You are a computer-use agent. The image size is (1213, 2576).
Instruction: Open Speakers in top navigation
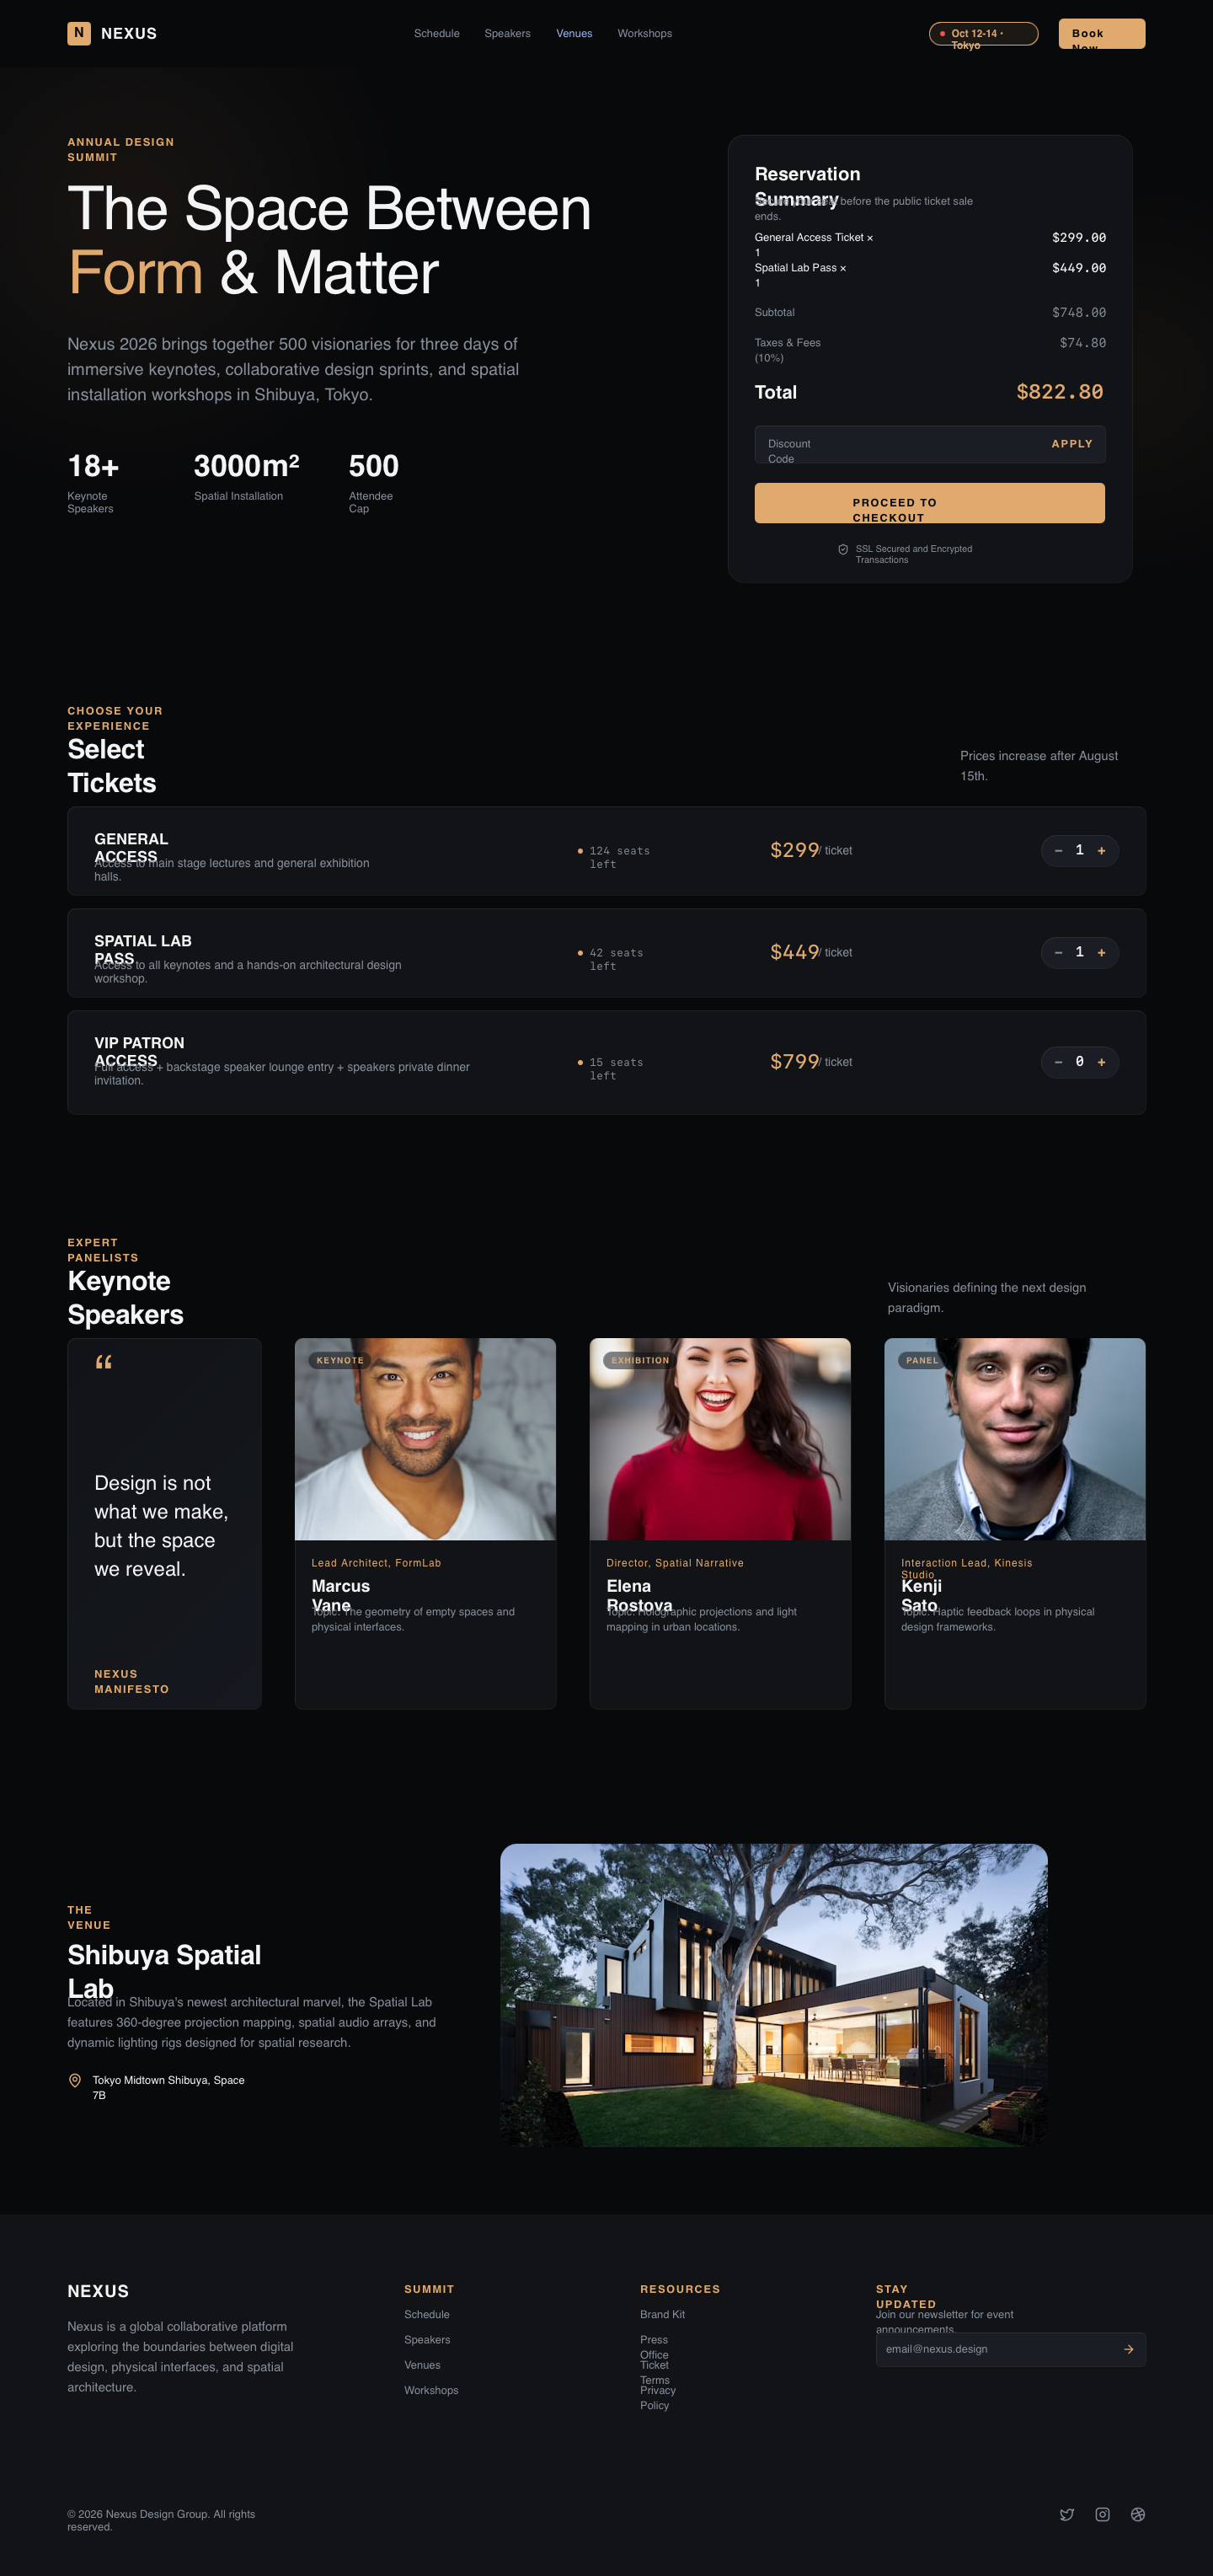(507, 34)
